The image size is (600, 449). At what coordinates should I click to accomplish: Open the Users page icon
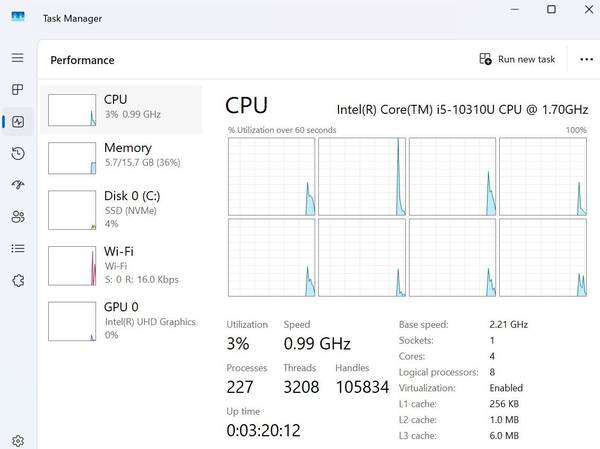click(18, 217)
